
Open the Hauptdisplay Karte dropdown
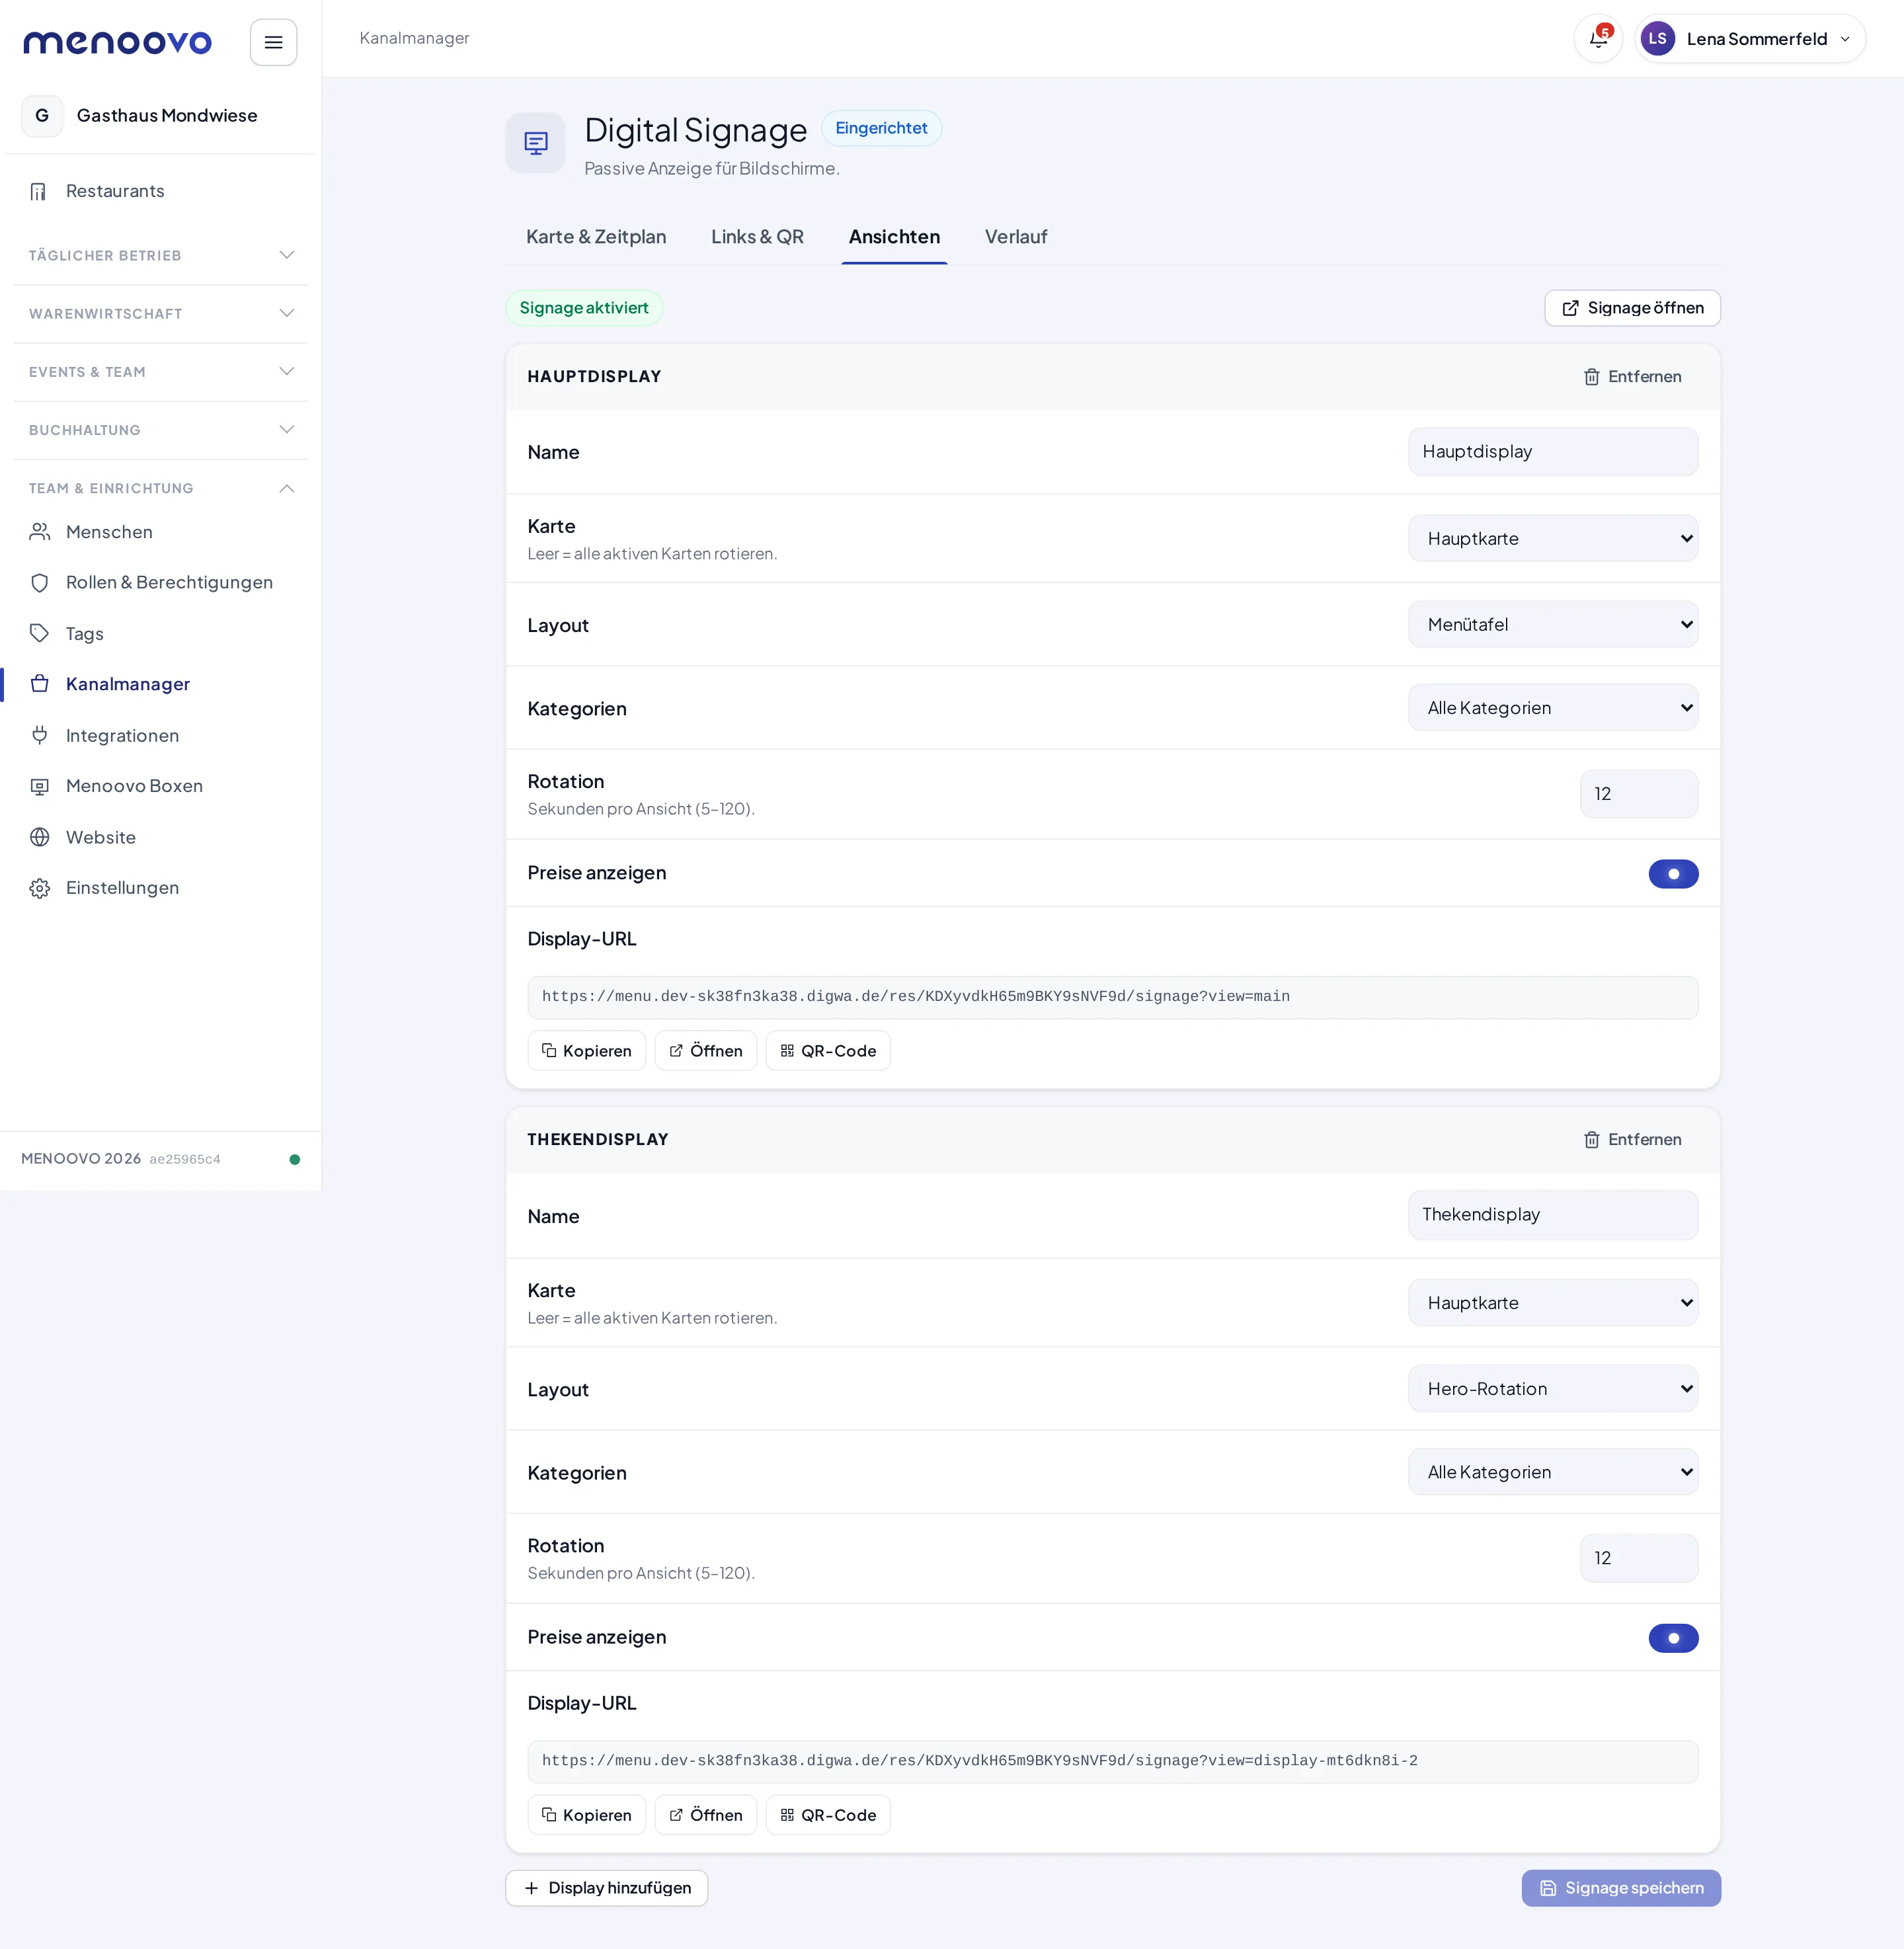tap(1553, 539)
